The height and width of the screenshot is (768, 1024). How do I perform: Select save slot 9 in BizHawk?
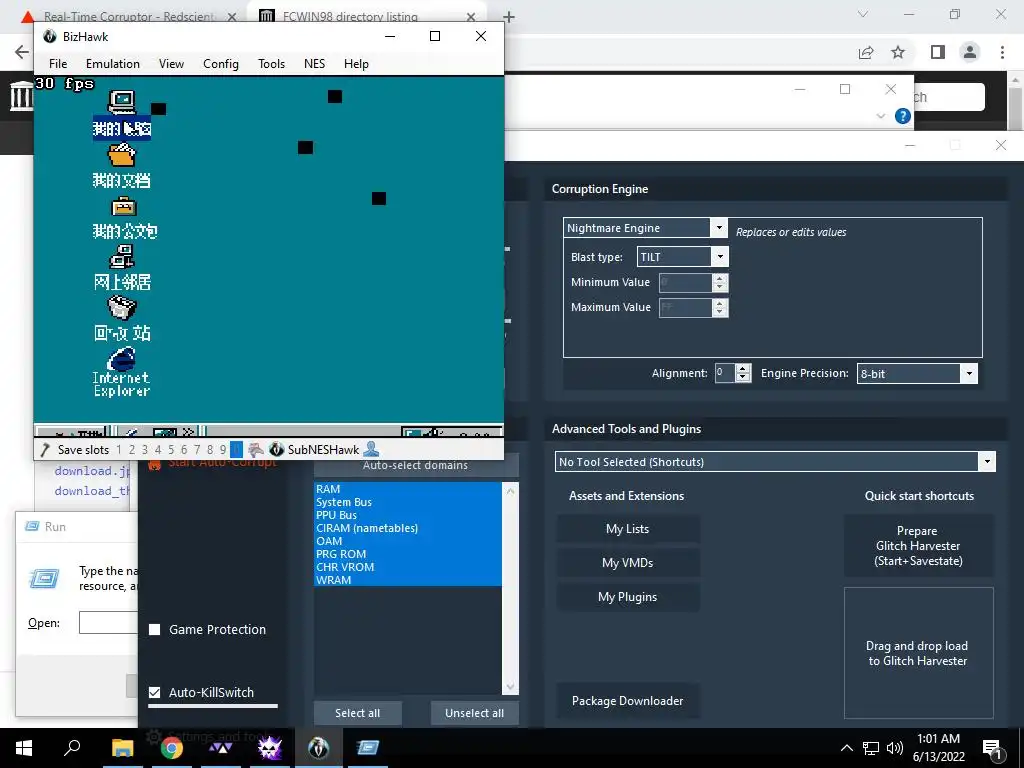coord(223,449)
